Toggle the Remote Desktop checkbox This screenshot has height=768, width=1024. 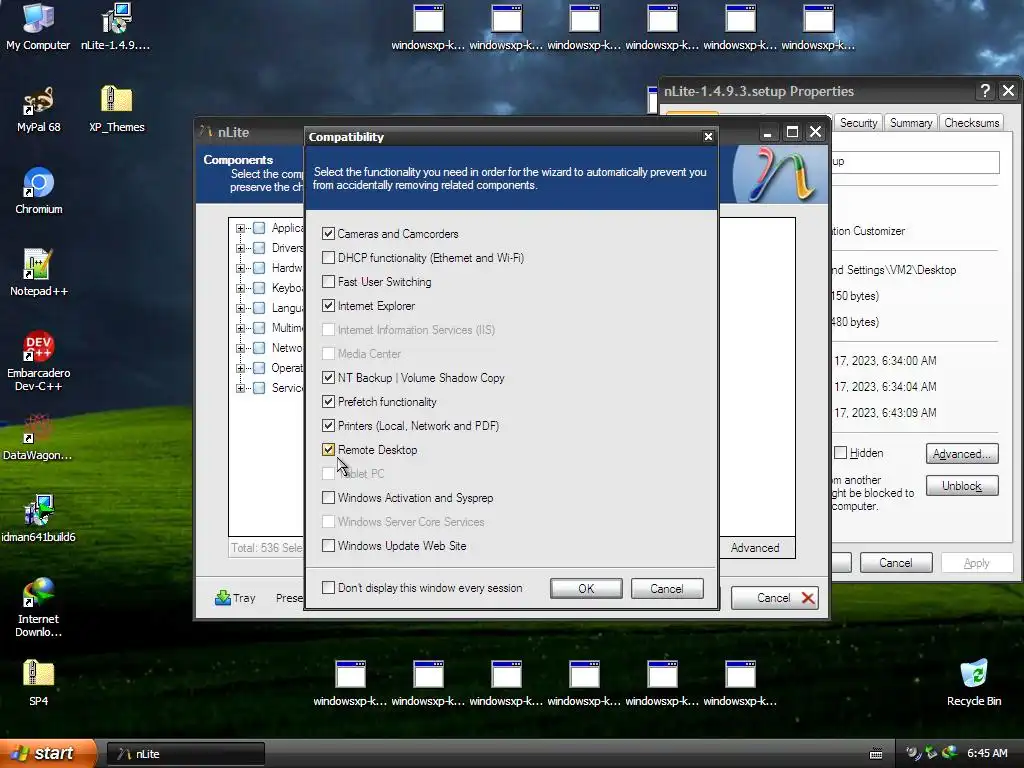tap(328, 450)
